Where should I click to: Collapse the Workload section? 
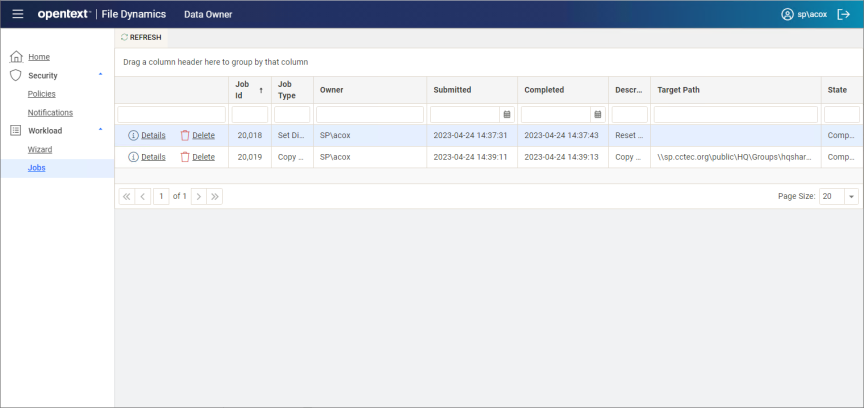[x=100, y=129]
